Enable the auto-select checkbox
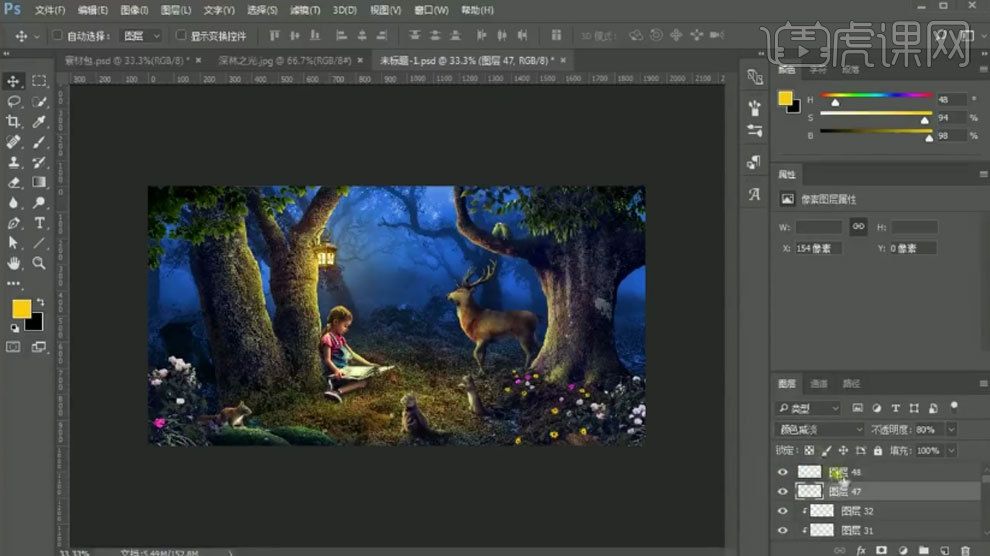 (x=57, y=35)
